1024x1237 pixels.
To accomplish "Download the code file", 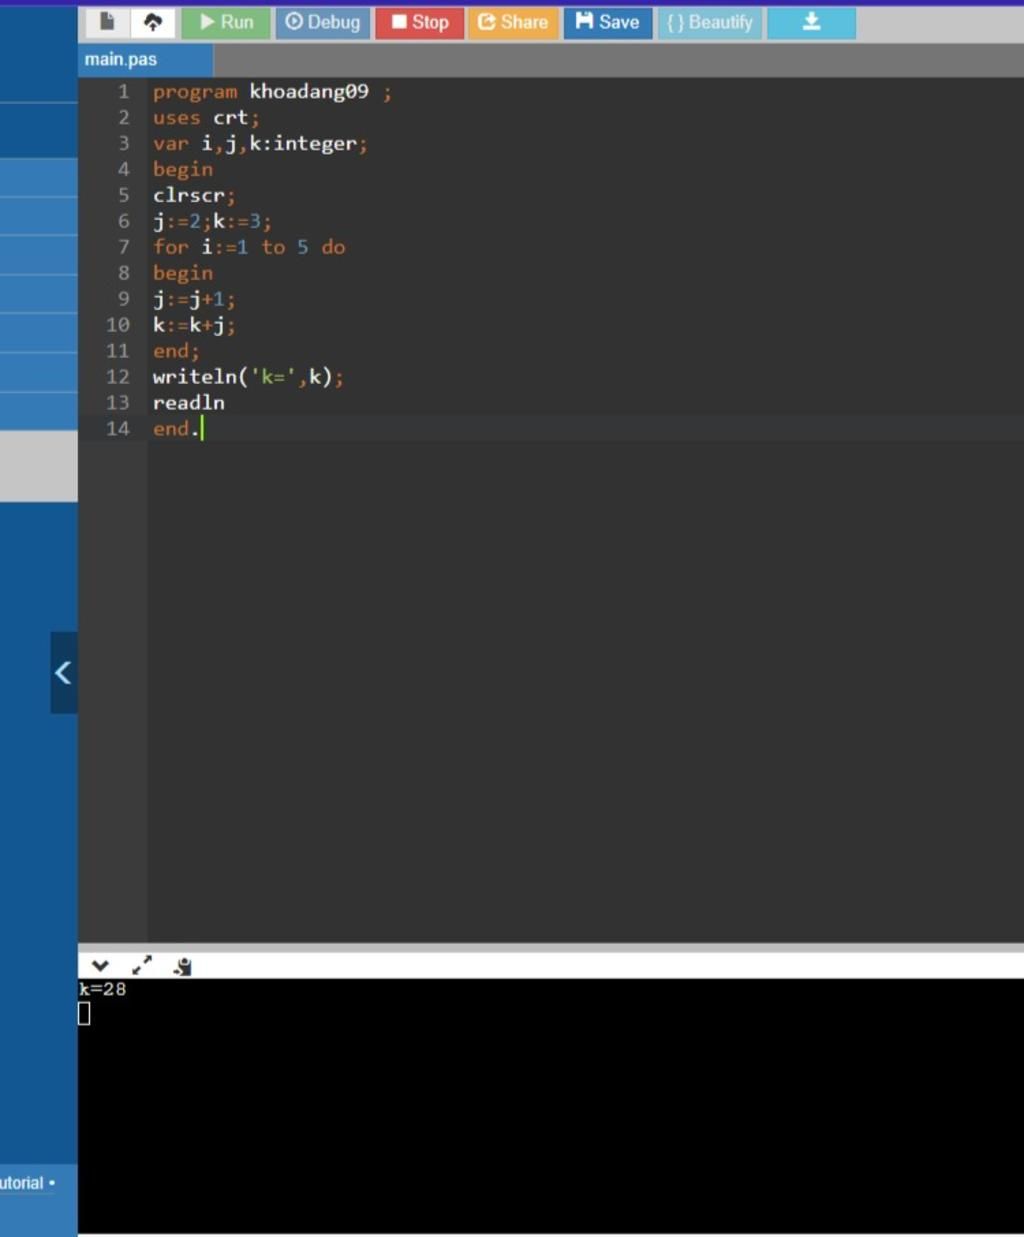I will pyautogui.click(x=811, y=22).
